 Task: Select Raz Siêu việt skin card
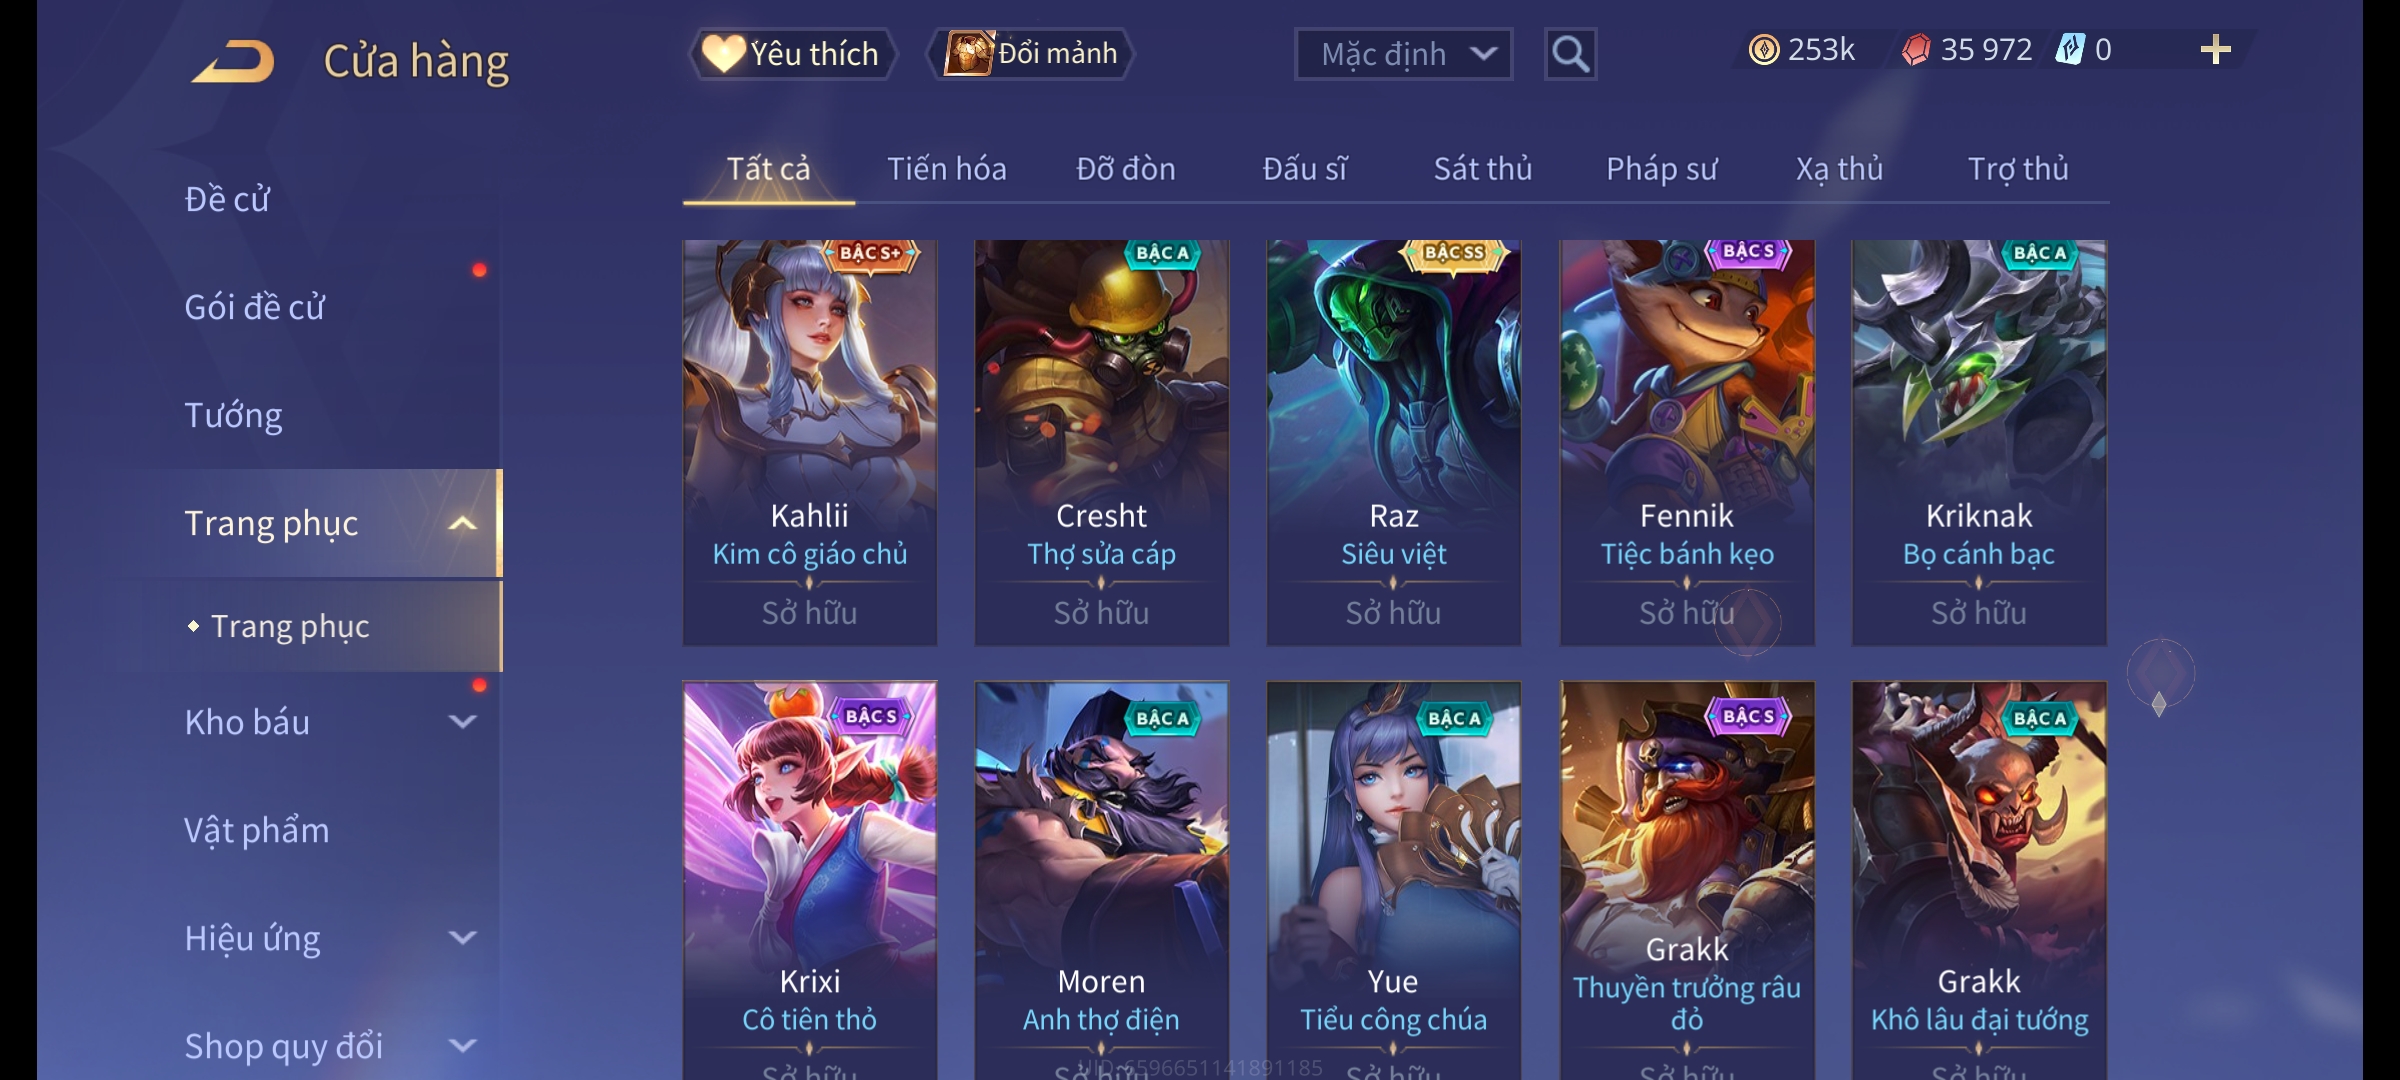click(1394, 442)
